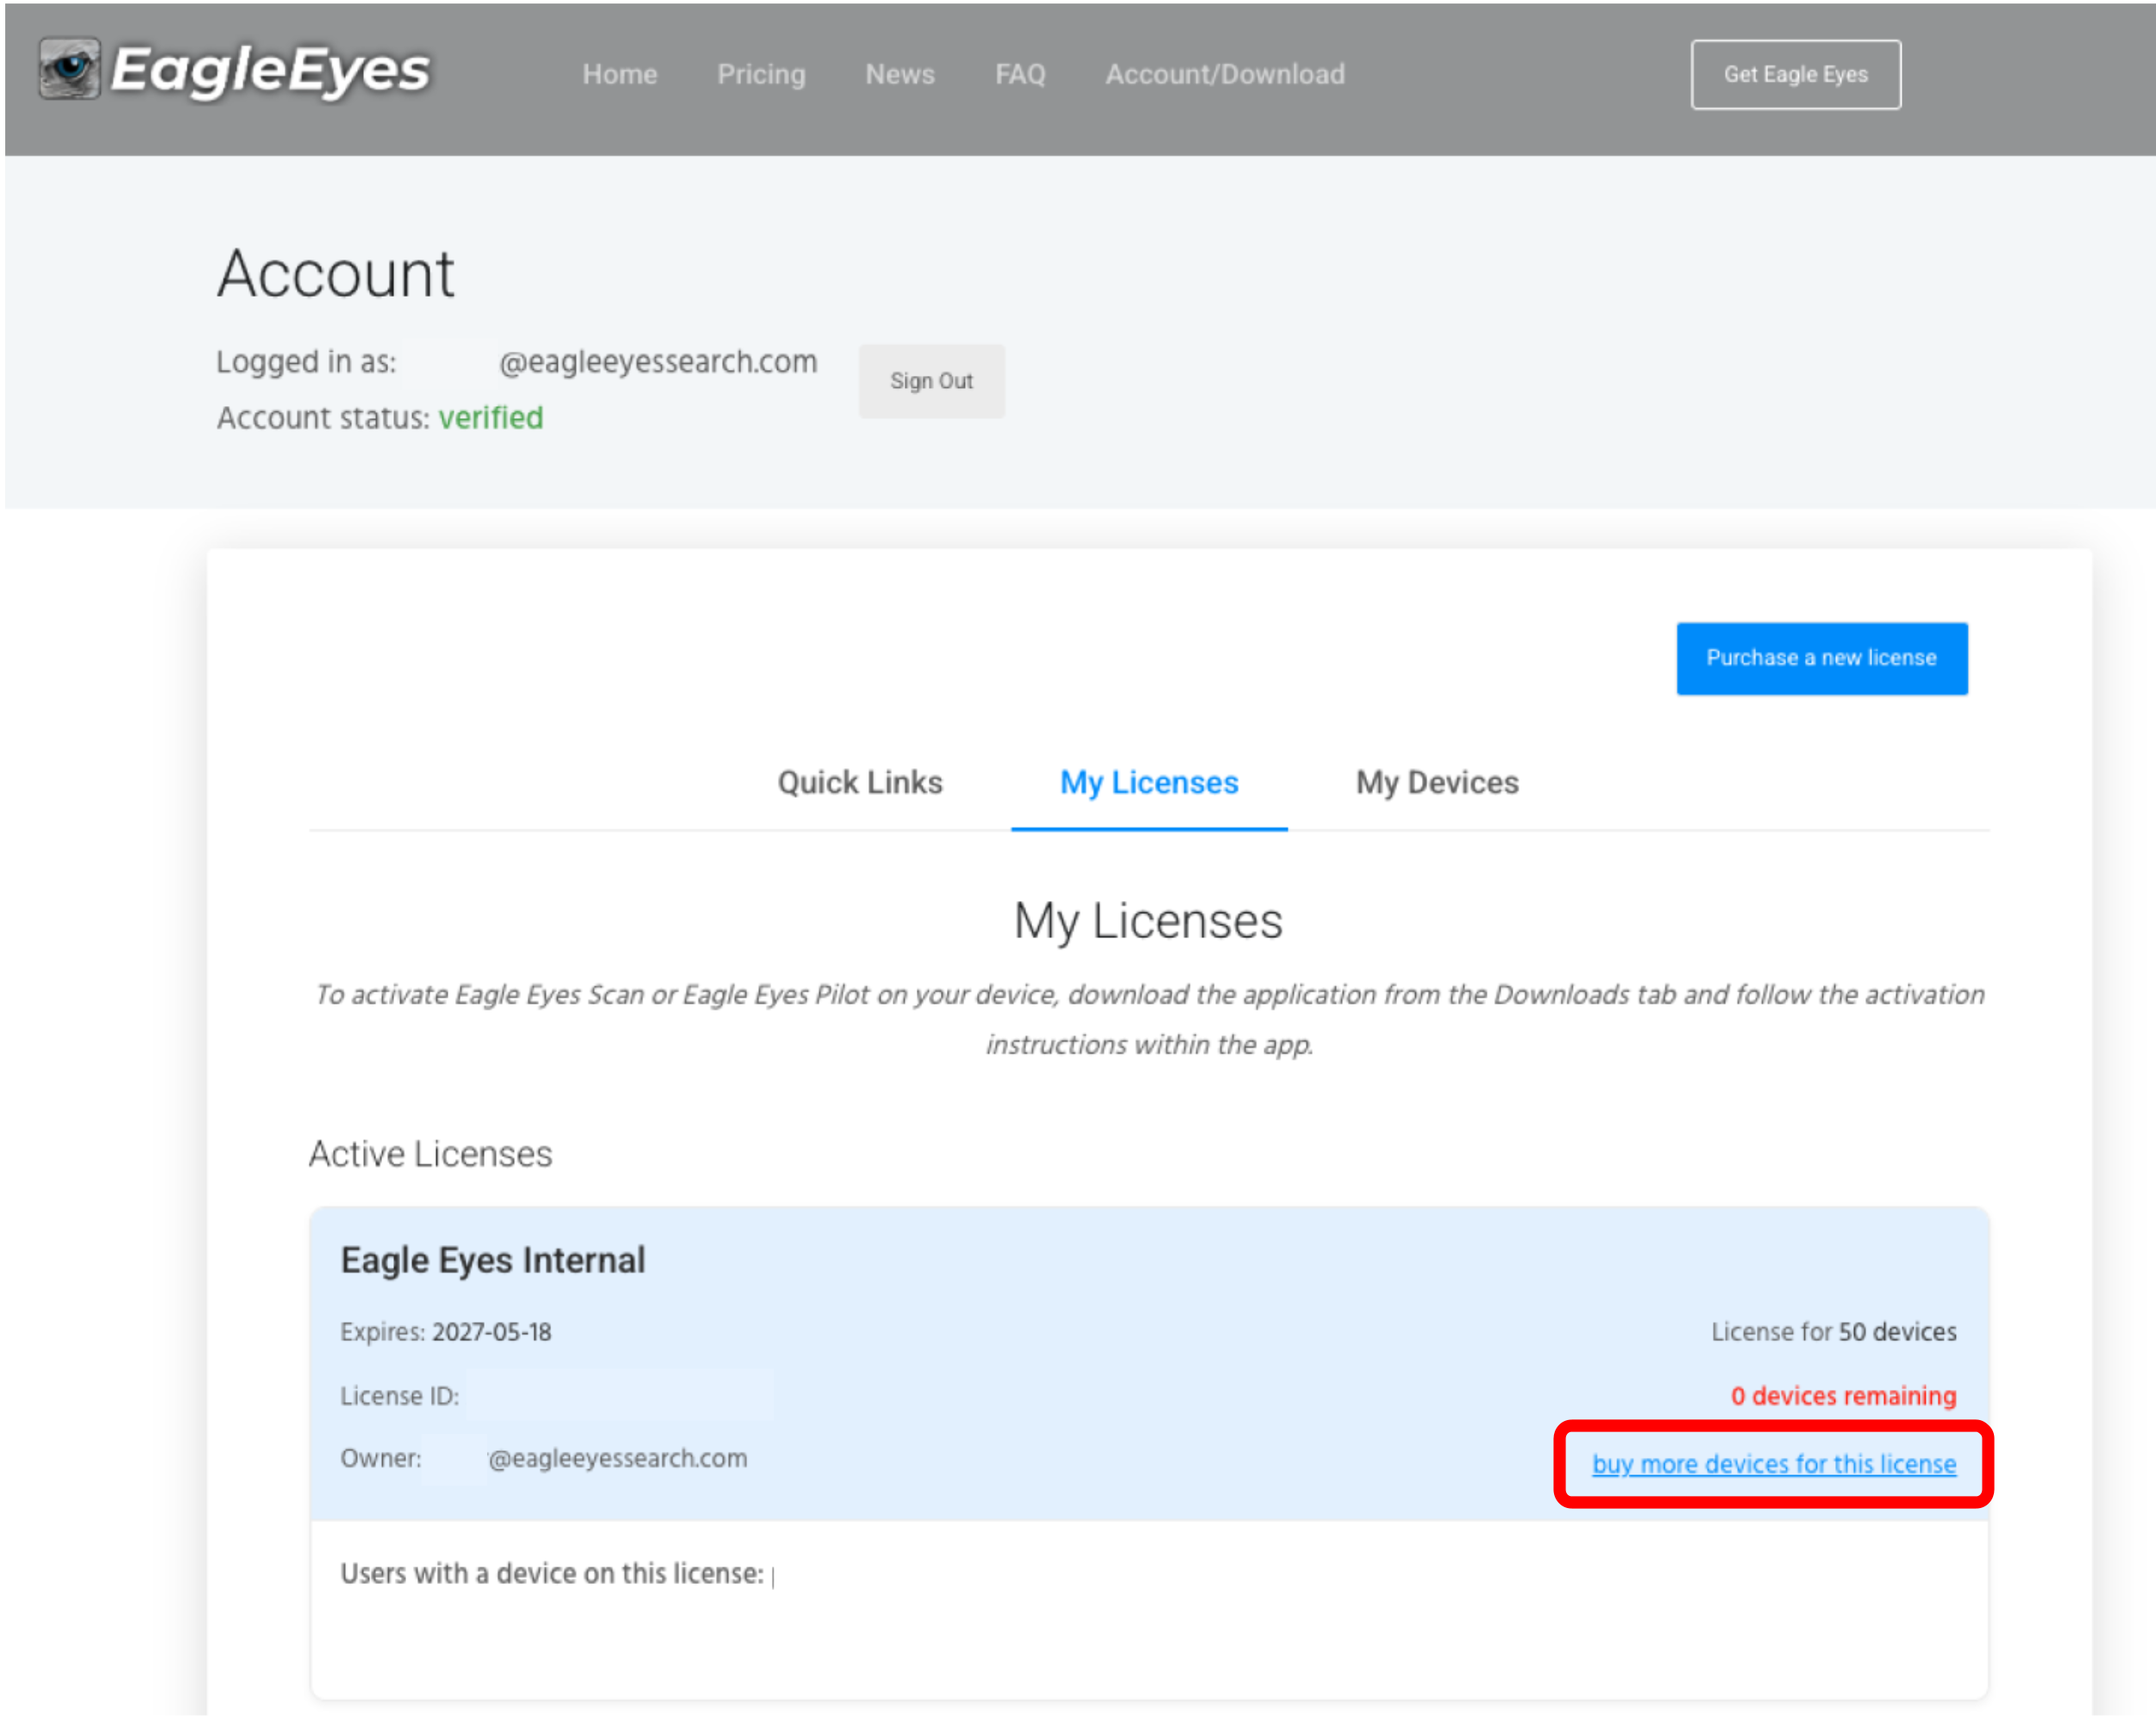2156x1721 pixels.
Task: Click the Get Eagle Eyes button
Action: point(1795,74)
